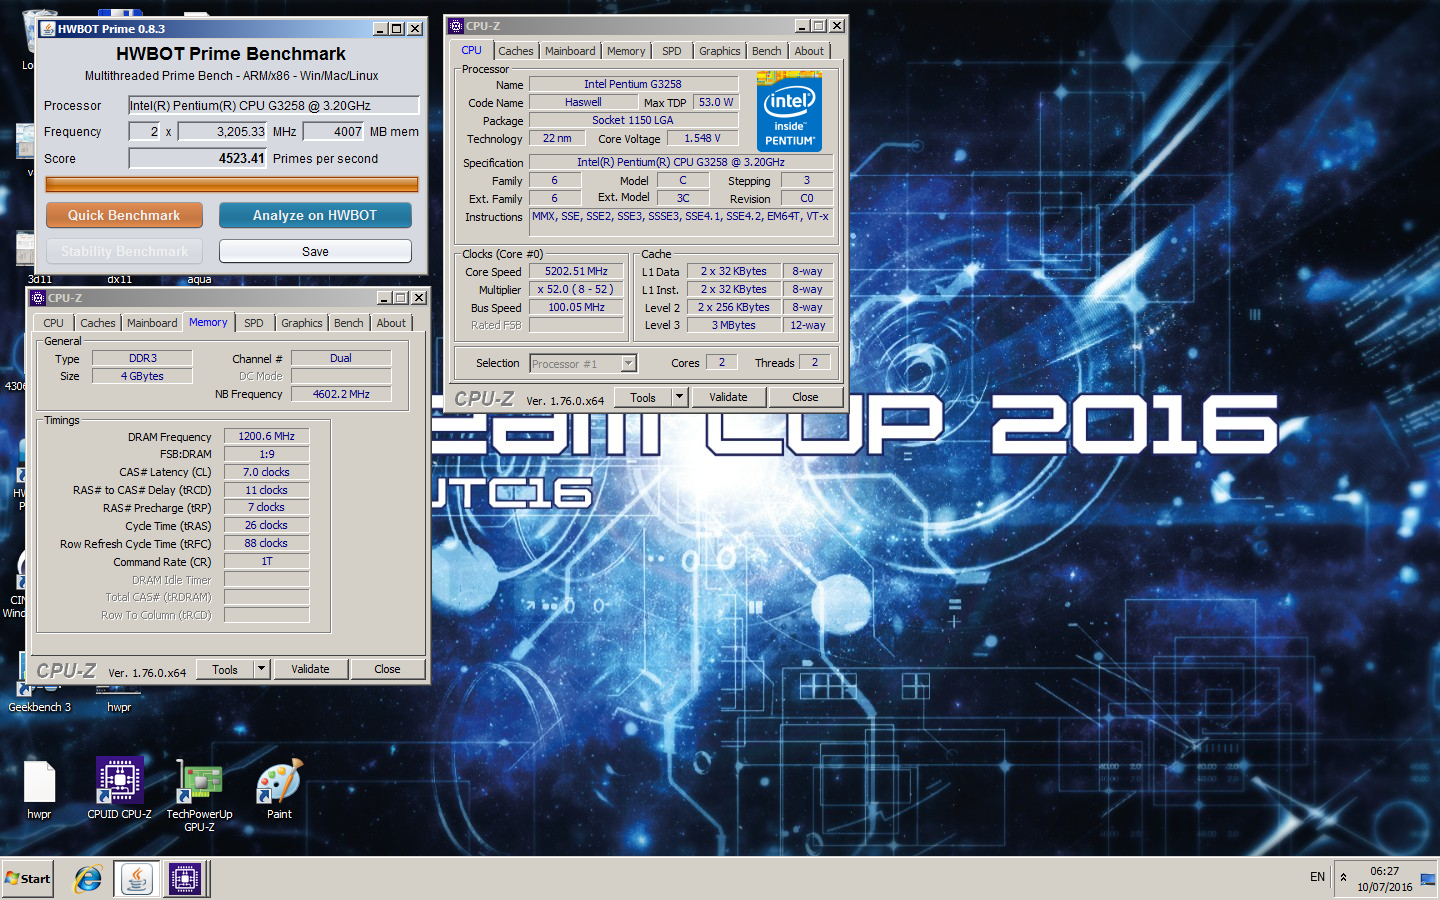The image size is (1440, 900).
Task: Click the Stability Benchmark button
Action: click(x=124, y=251)
